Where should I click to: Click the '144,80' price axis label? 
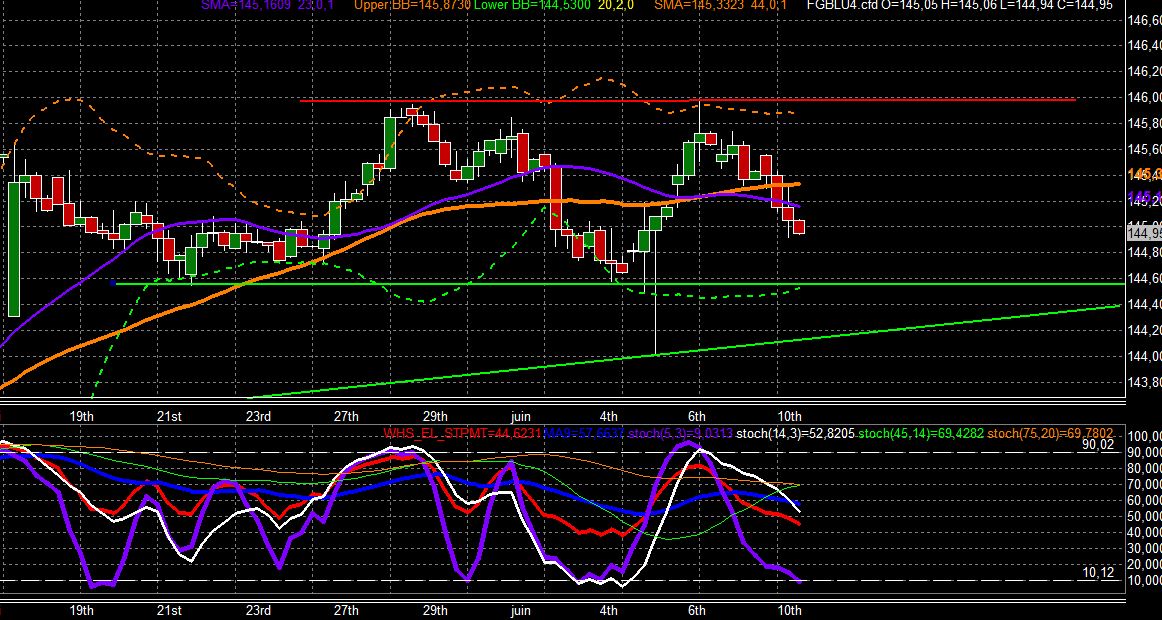pyautogui.click(x=1143, y=252)
